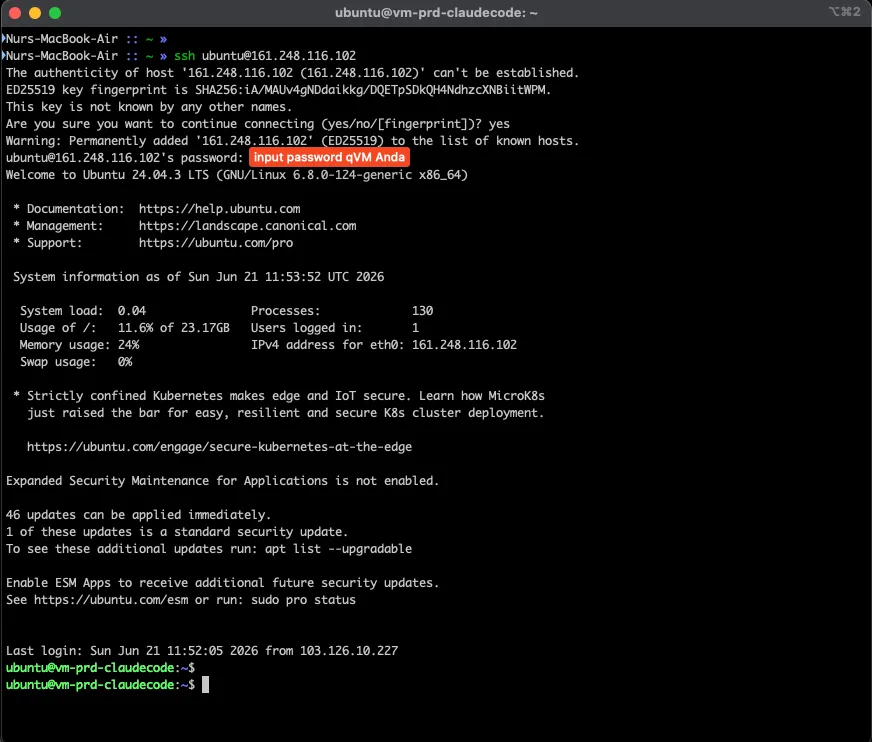Click the Memory usage value 24%
Image resolution: width=872 pixels, height=742 pixels.
point(128,345)
